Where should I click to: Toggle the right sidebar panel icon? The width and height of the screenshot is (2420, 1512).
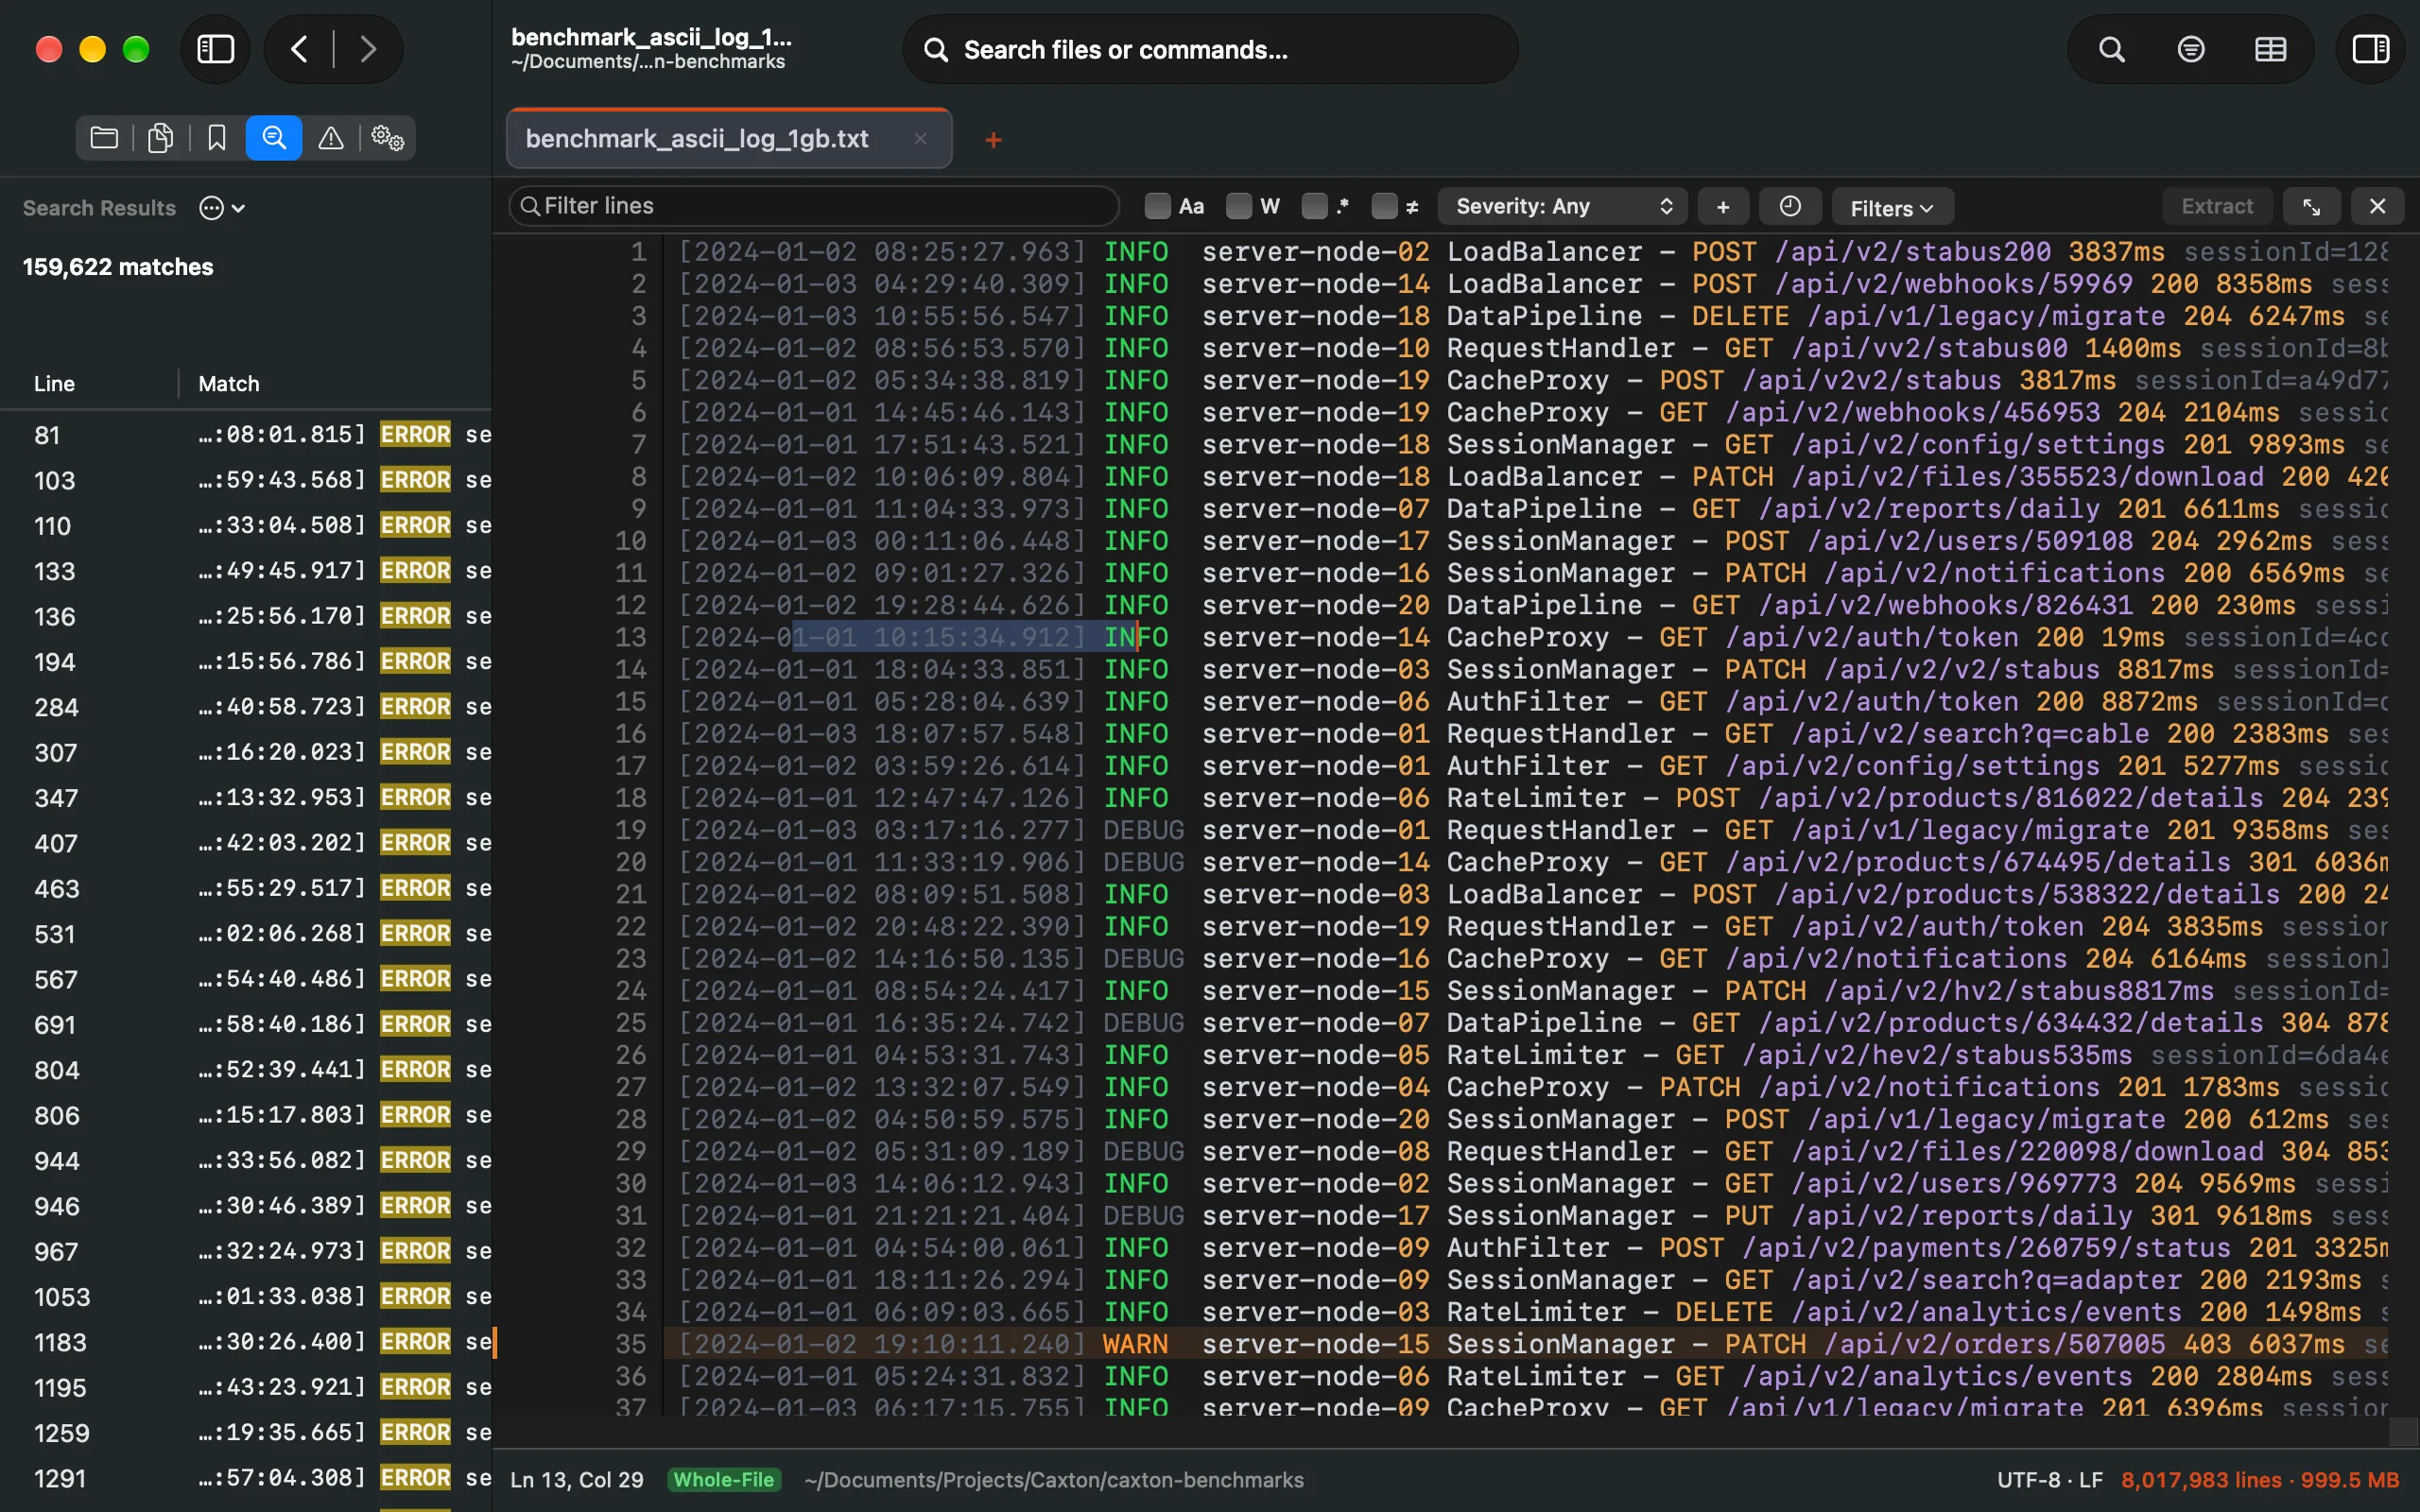coord(2370,49)
